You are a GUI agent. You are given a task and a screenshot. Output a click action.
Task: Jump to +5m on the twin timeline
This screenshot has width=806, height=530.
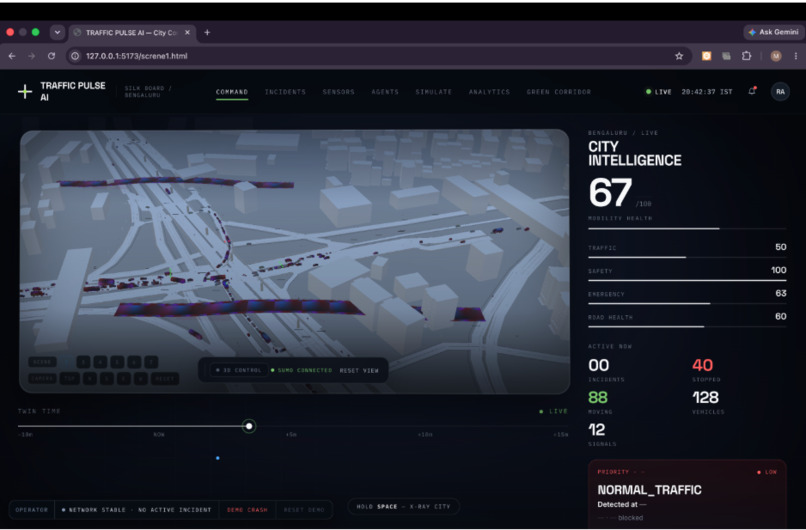pyautogui.click(x=291, y=435)
